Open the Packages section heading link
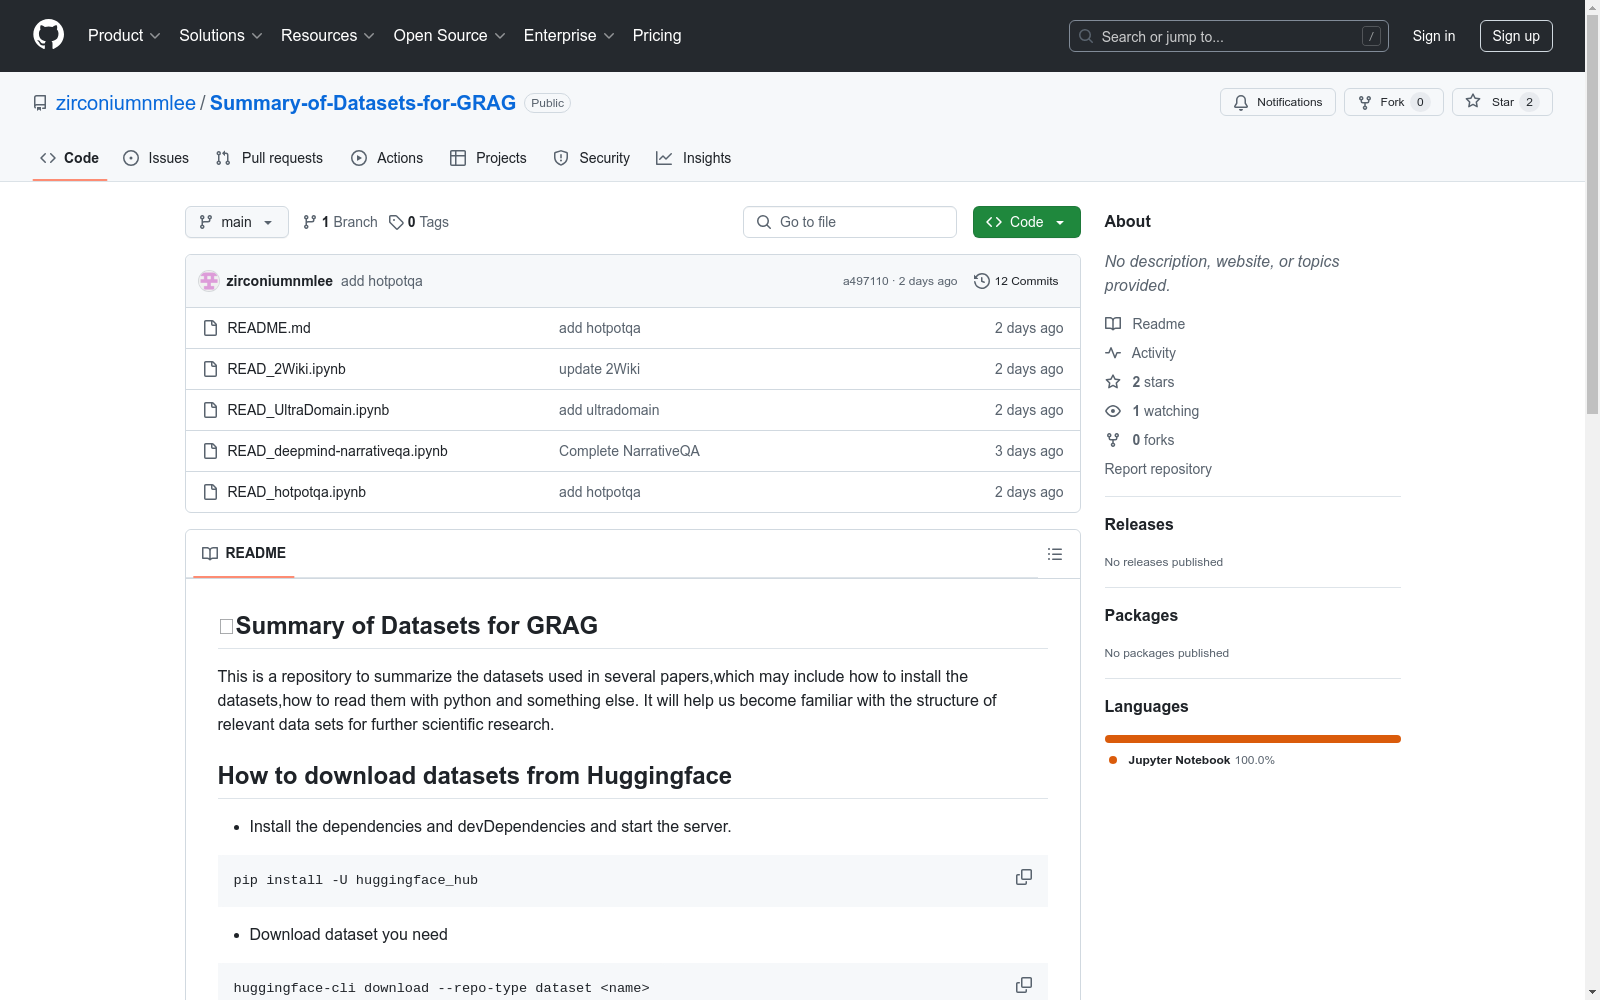This screenshot has height=1000, width=1600. click(x=1141, y=616)
